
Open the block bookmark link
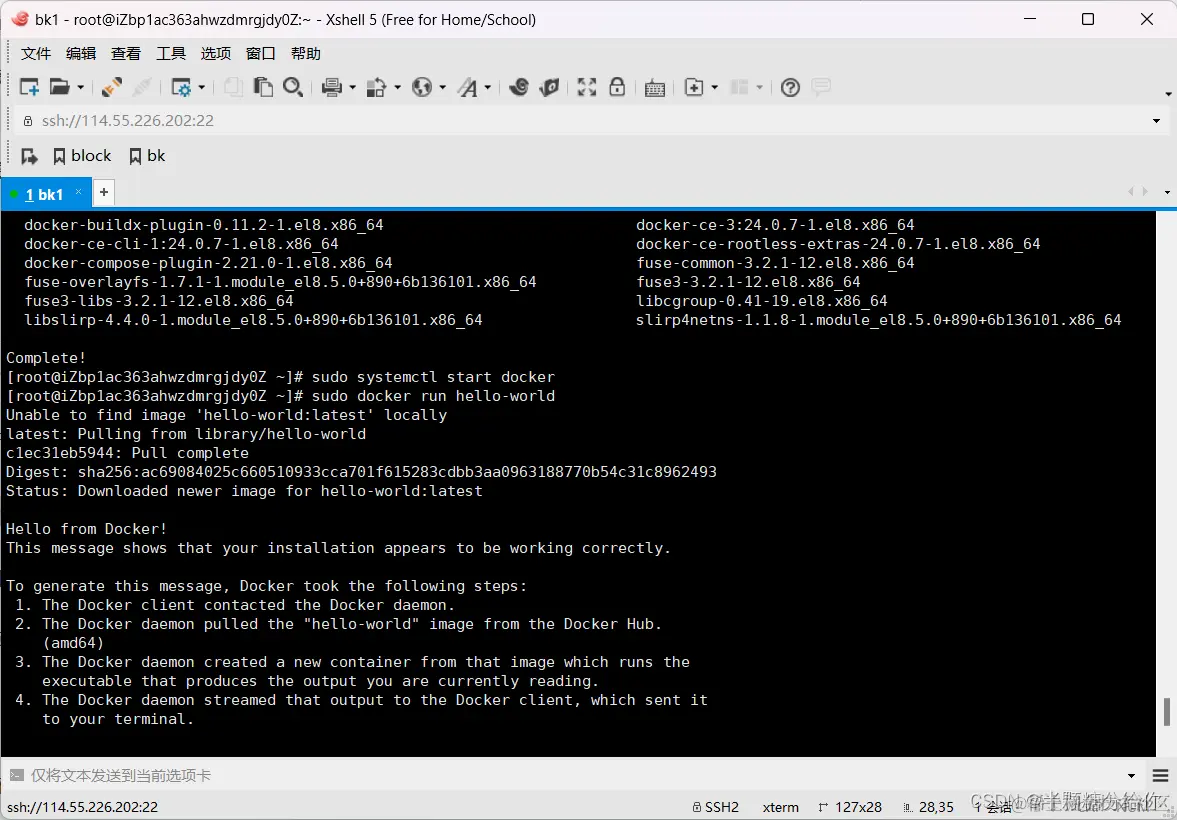tap(83, 155)
